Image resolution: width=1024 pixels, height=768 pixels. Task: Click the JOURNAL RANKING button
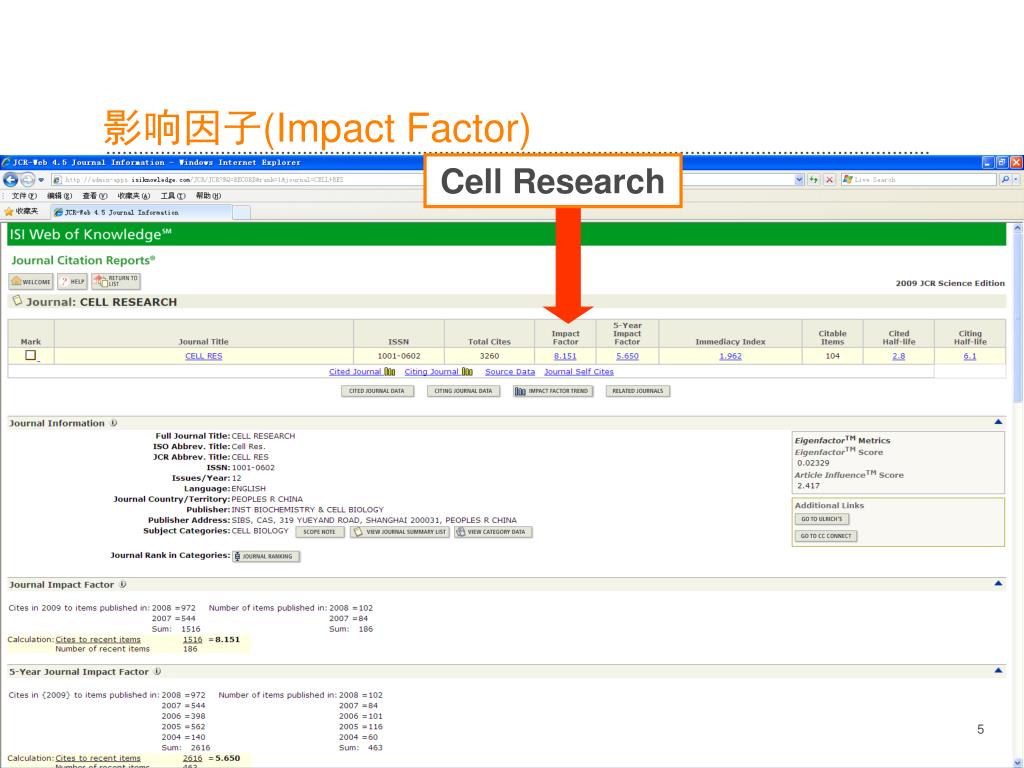266,556
